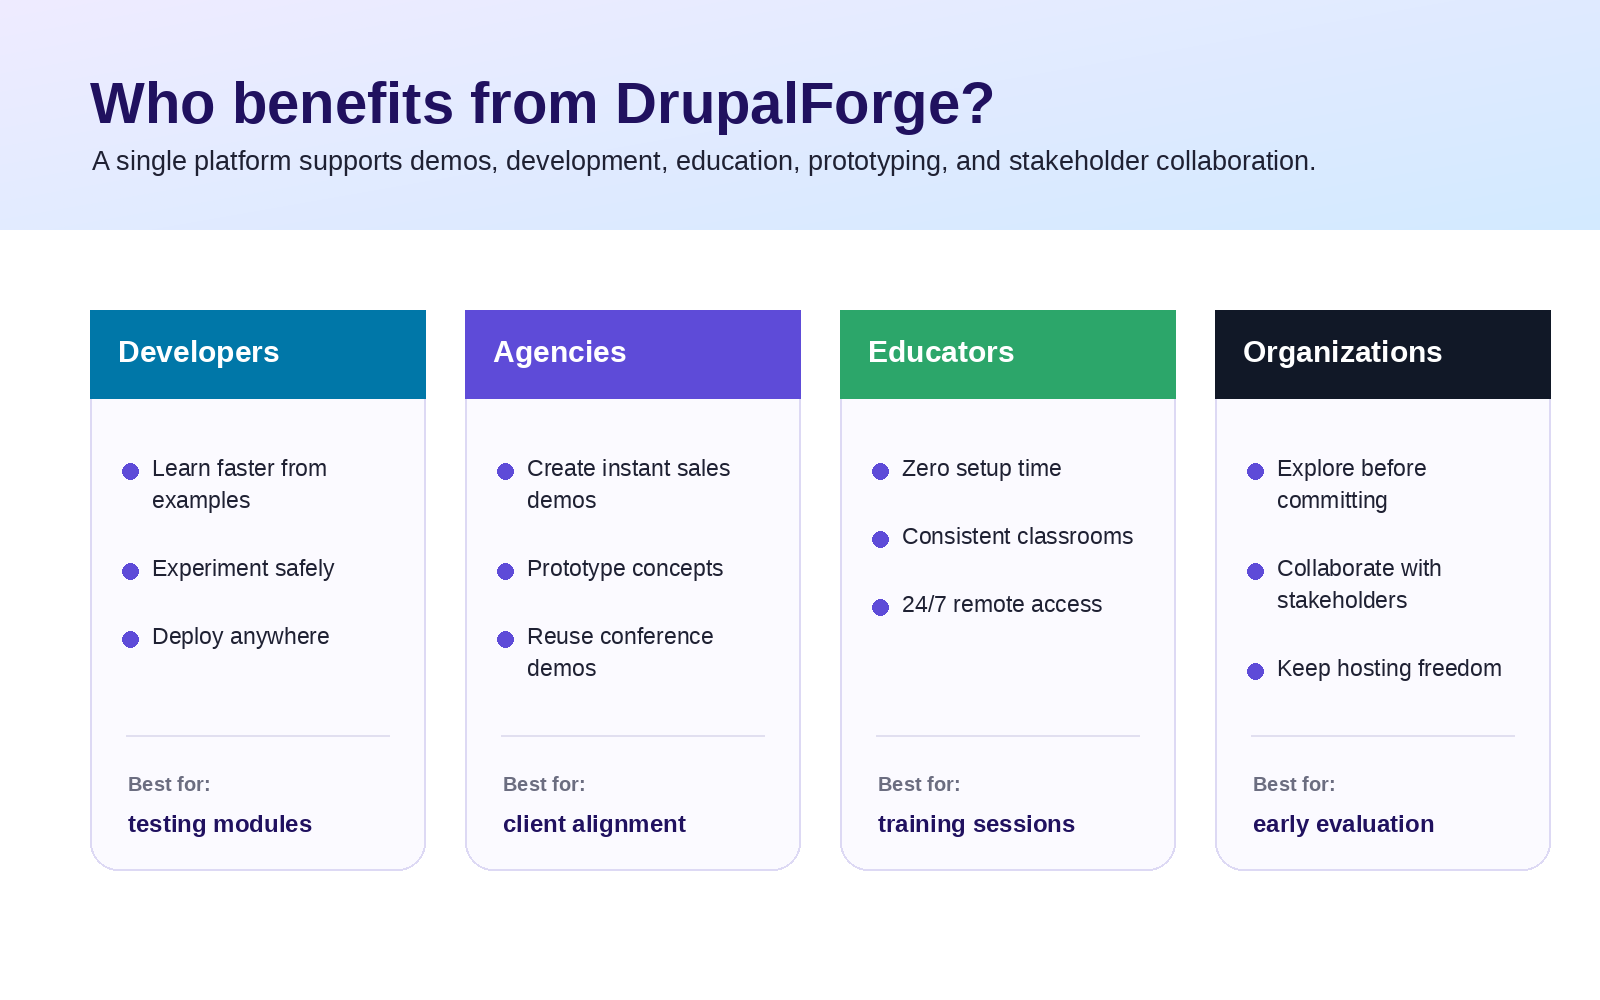
Task: Select the Agencies card header
Action: 633,354
